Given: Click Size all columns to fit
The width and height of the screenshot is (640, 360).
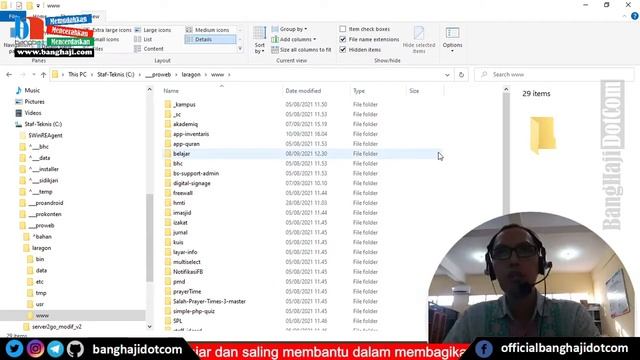Looking at the screenshot, I should [x=301, y=49].
